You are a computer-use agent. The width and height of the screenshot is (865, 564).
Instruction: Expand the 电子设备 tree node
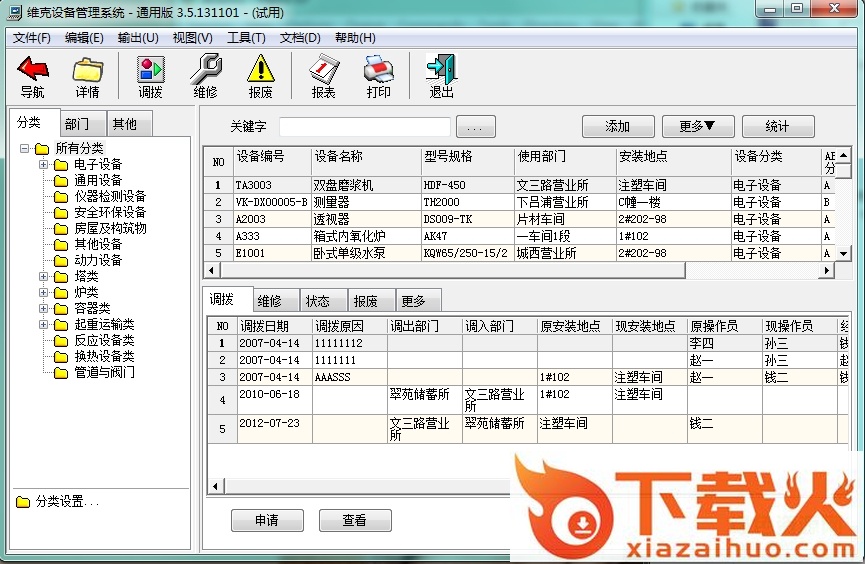[44, 165]
